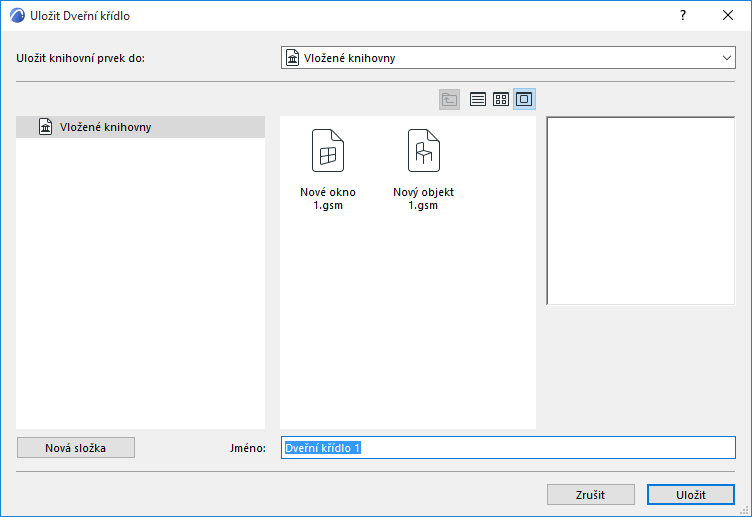Go up one folder level icon
Screen dimensions: 752x517
tap(449, 99)
